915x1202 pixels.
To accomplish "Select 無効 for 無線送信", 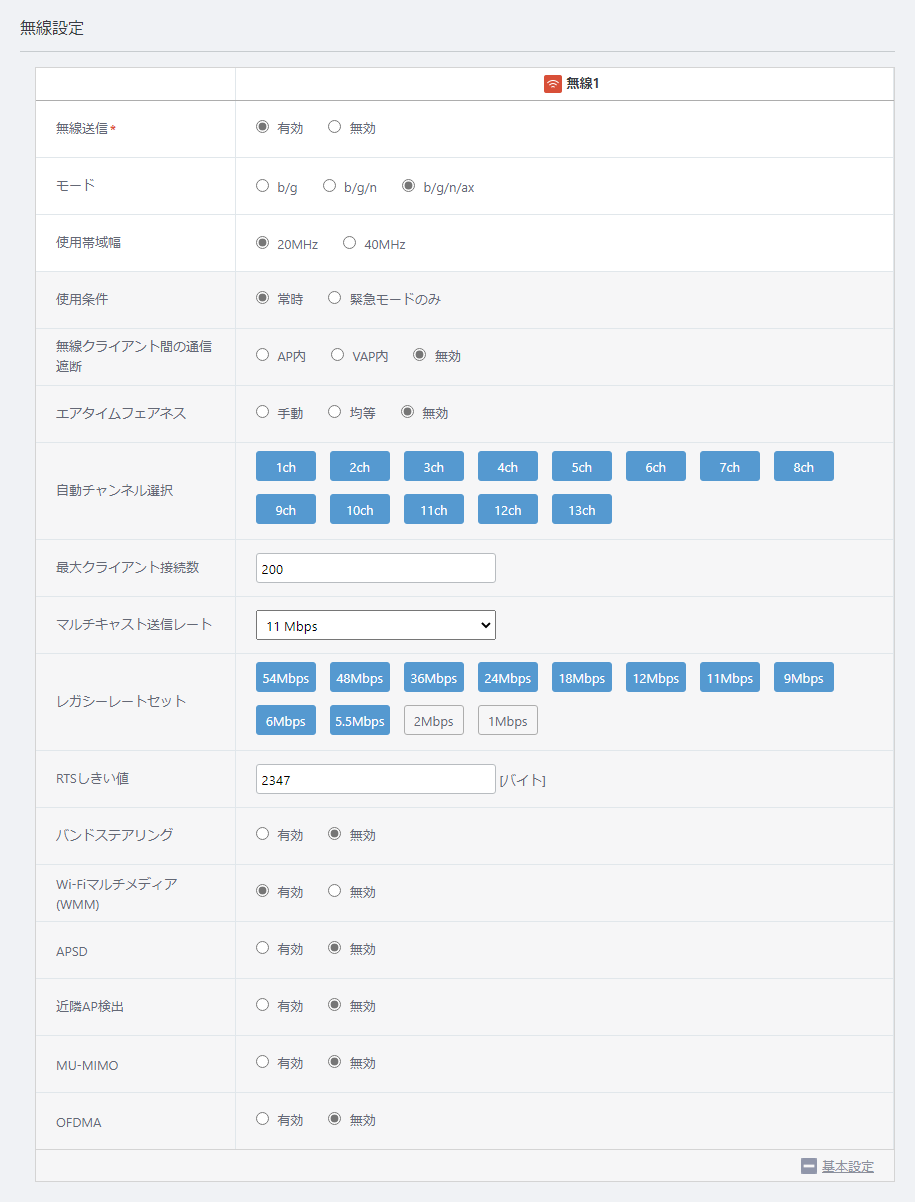I will pos(335,127).
